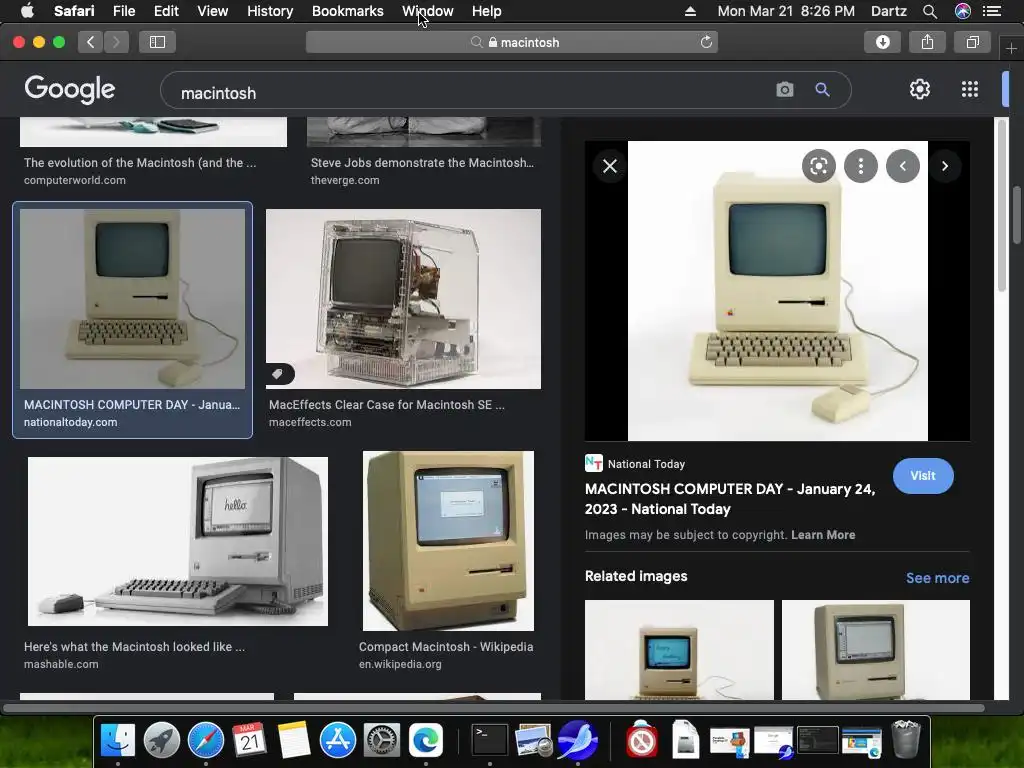Click the National Today source label
This screenshot has width=1024, height=768.
(x=635, y=464)
